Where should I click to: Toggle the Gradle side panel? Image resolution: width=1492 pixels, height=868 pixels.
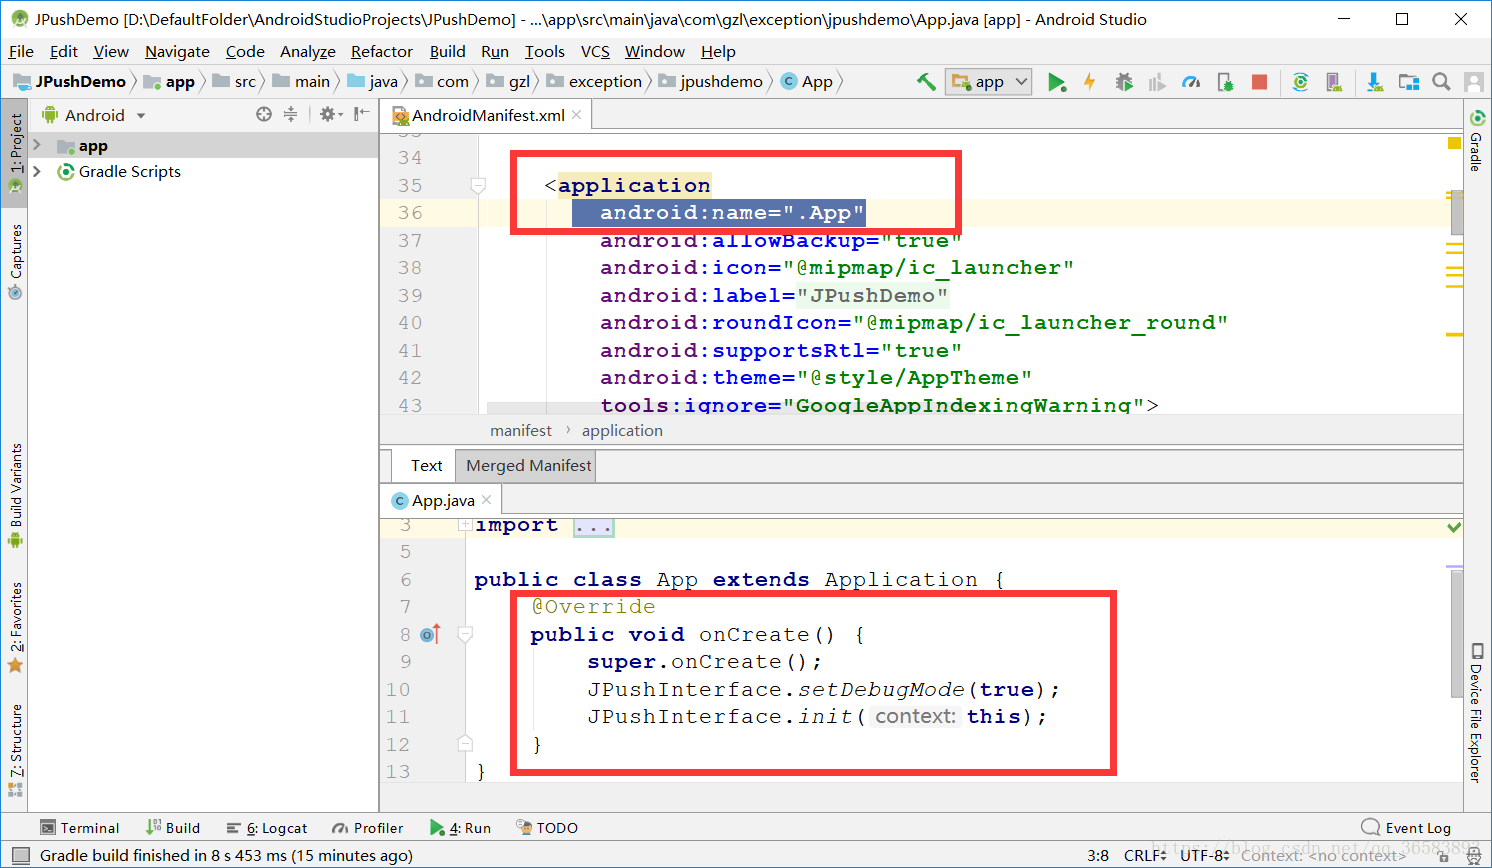click(1476, 141)
